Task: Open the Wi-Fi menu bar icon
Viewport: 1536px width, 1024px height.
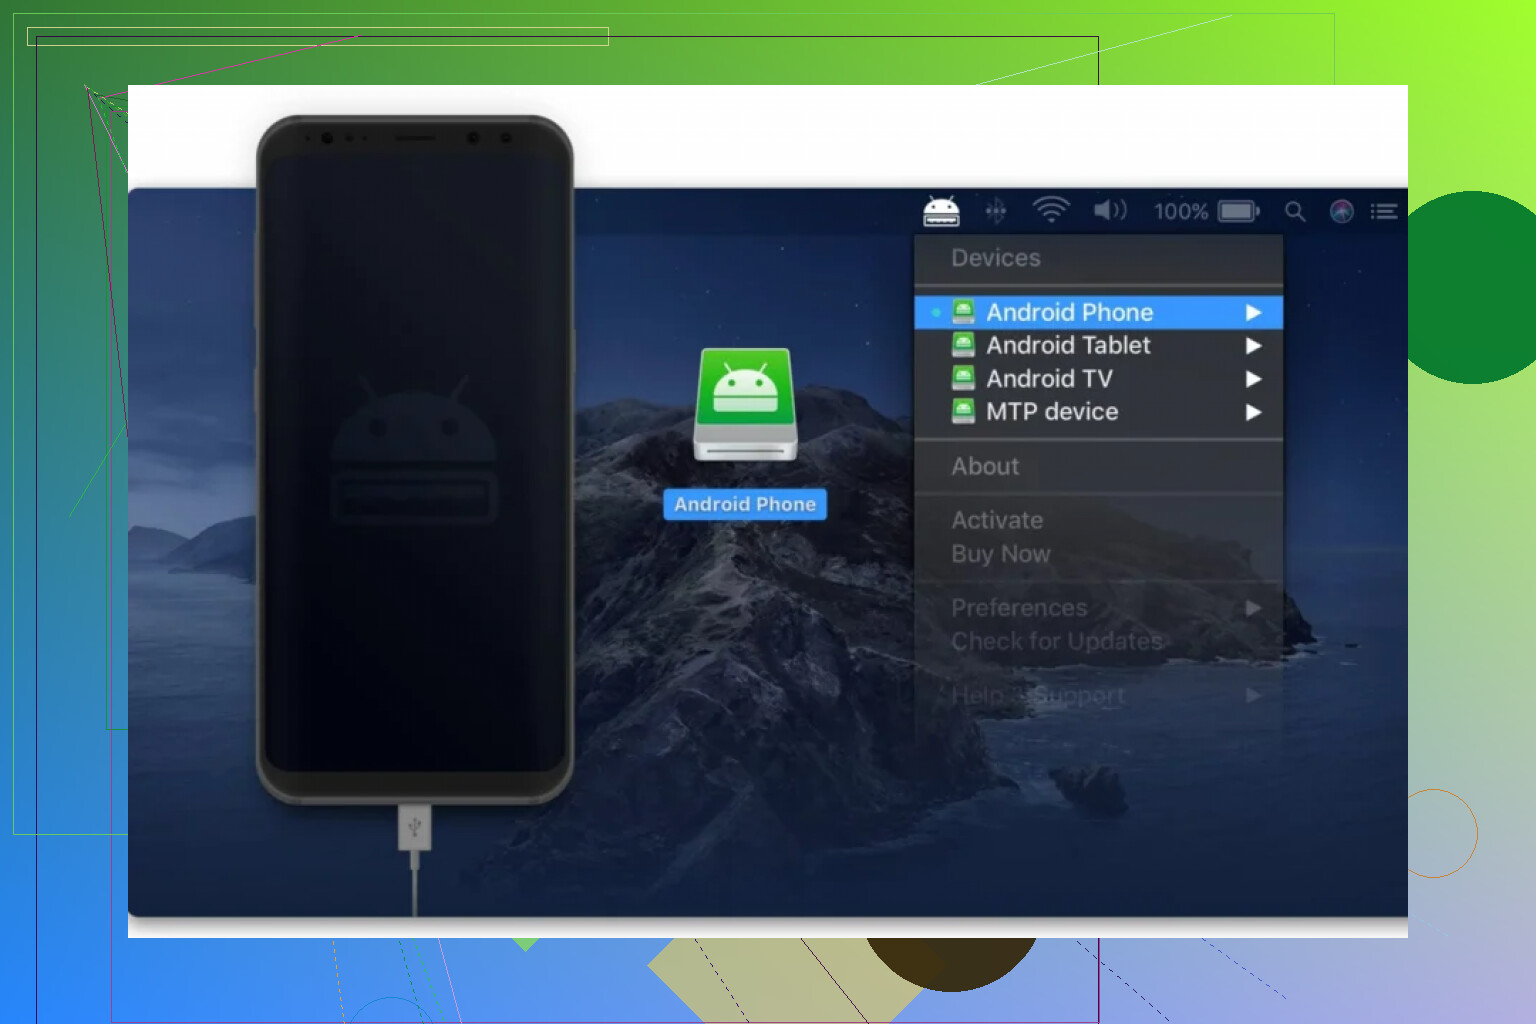Action: pyautogui.click(x=1051, y=210)
